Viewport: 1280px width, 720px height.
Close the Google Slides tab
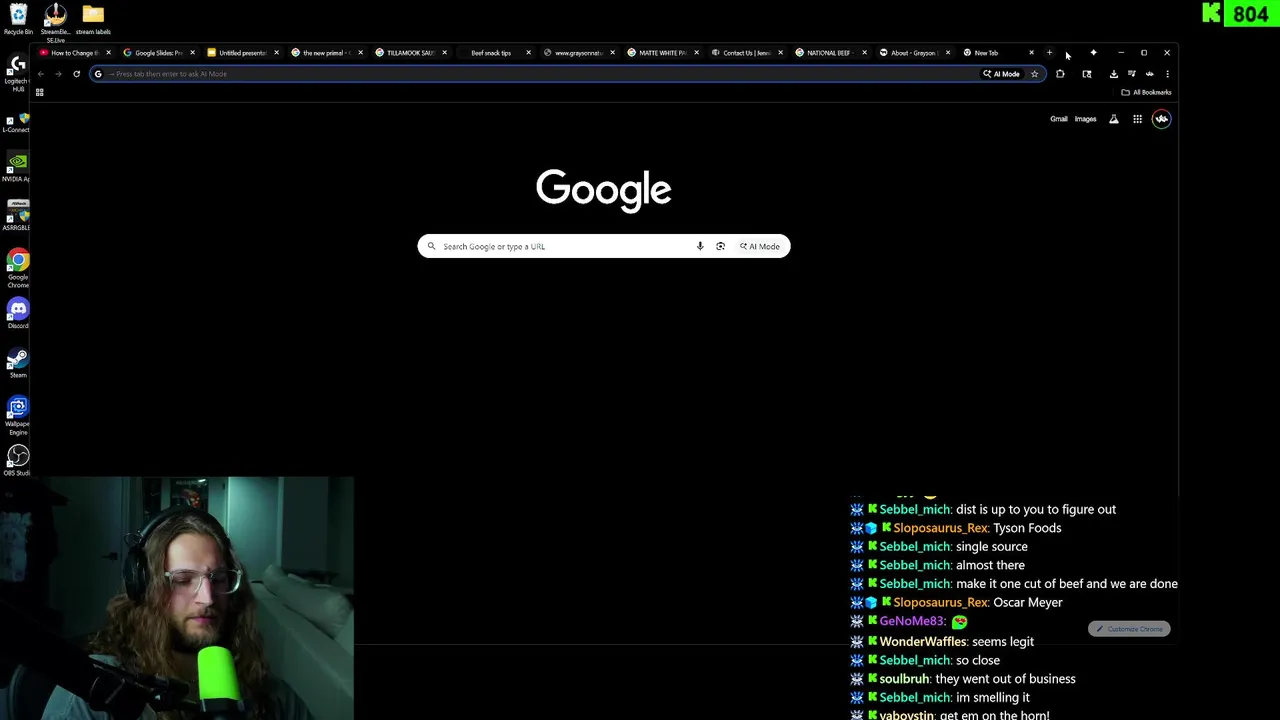[192, 53]
